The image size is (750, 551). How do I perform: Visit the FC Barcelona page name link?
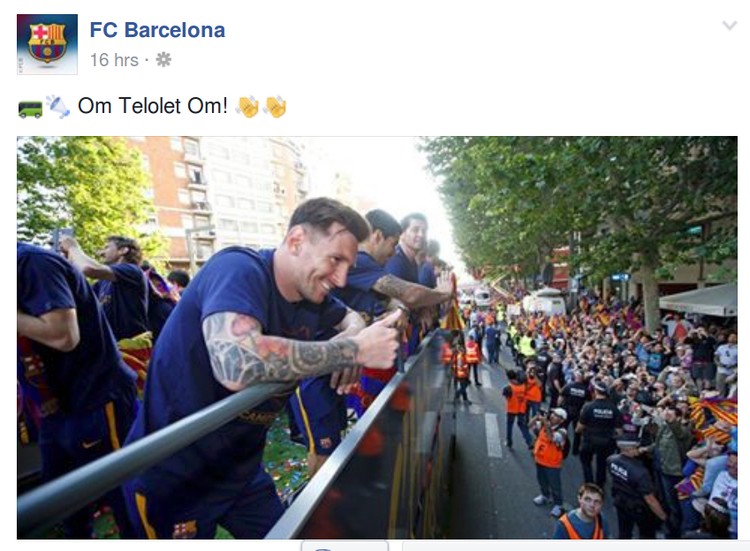tap(157, 30)
